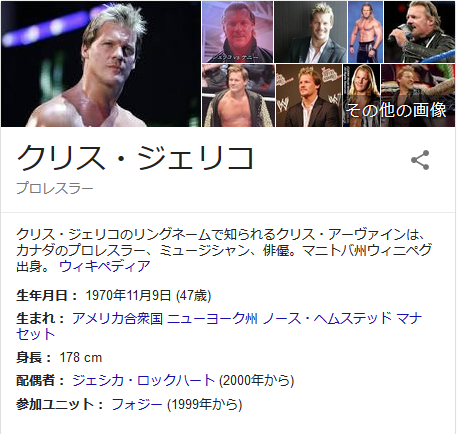Open the アメリカ合衆国 birthplace link
460x434 pixels.
click(x=117, y=319)
